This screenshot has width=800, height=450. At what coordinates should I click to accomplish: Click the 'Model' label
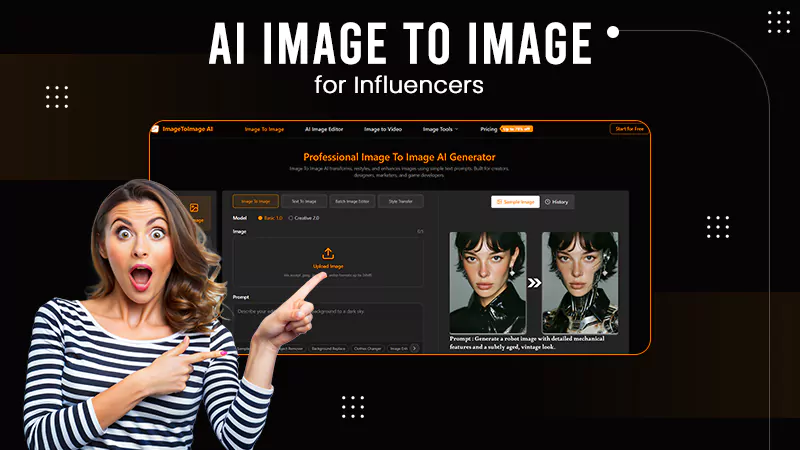point(240,218)
